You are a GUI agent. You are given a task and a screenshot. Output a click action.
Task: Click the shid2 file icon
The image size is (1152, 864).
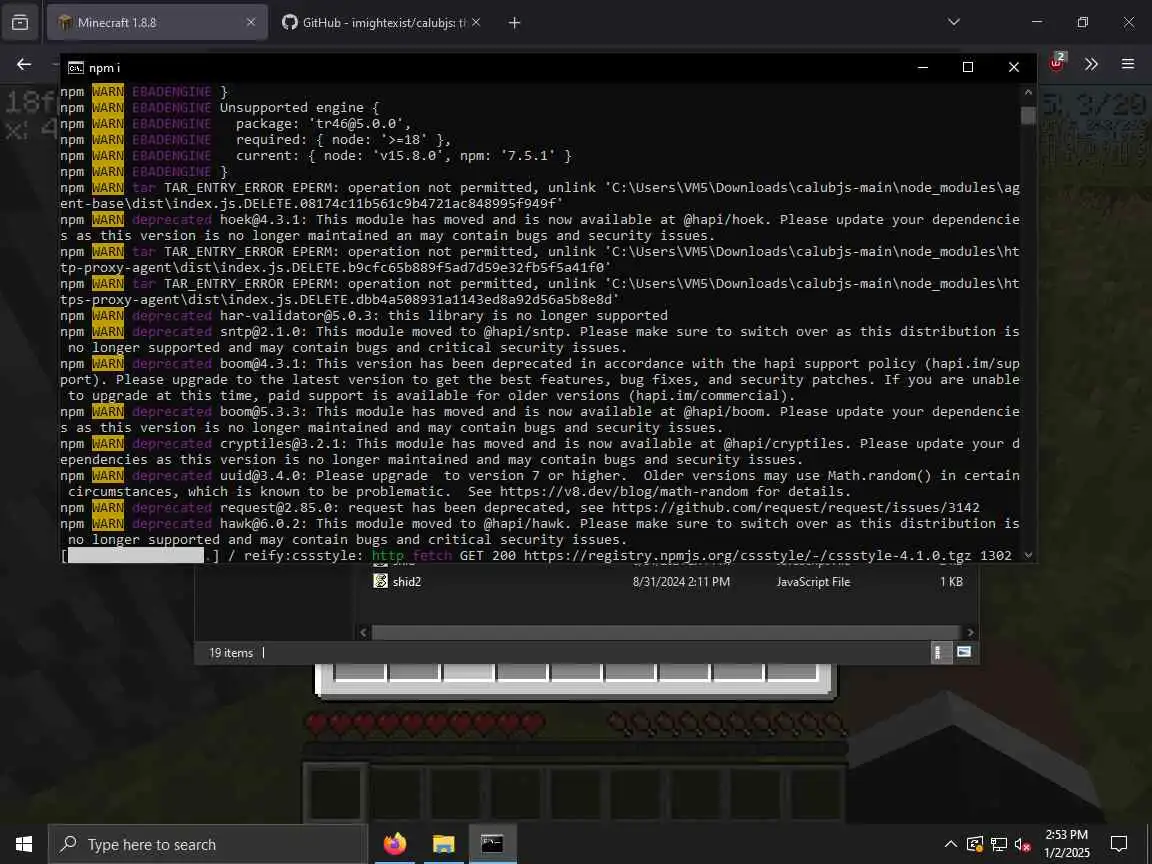click(x=381, y=581)
